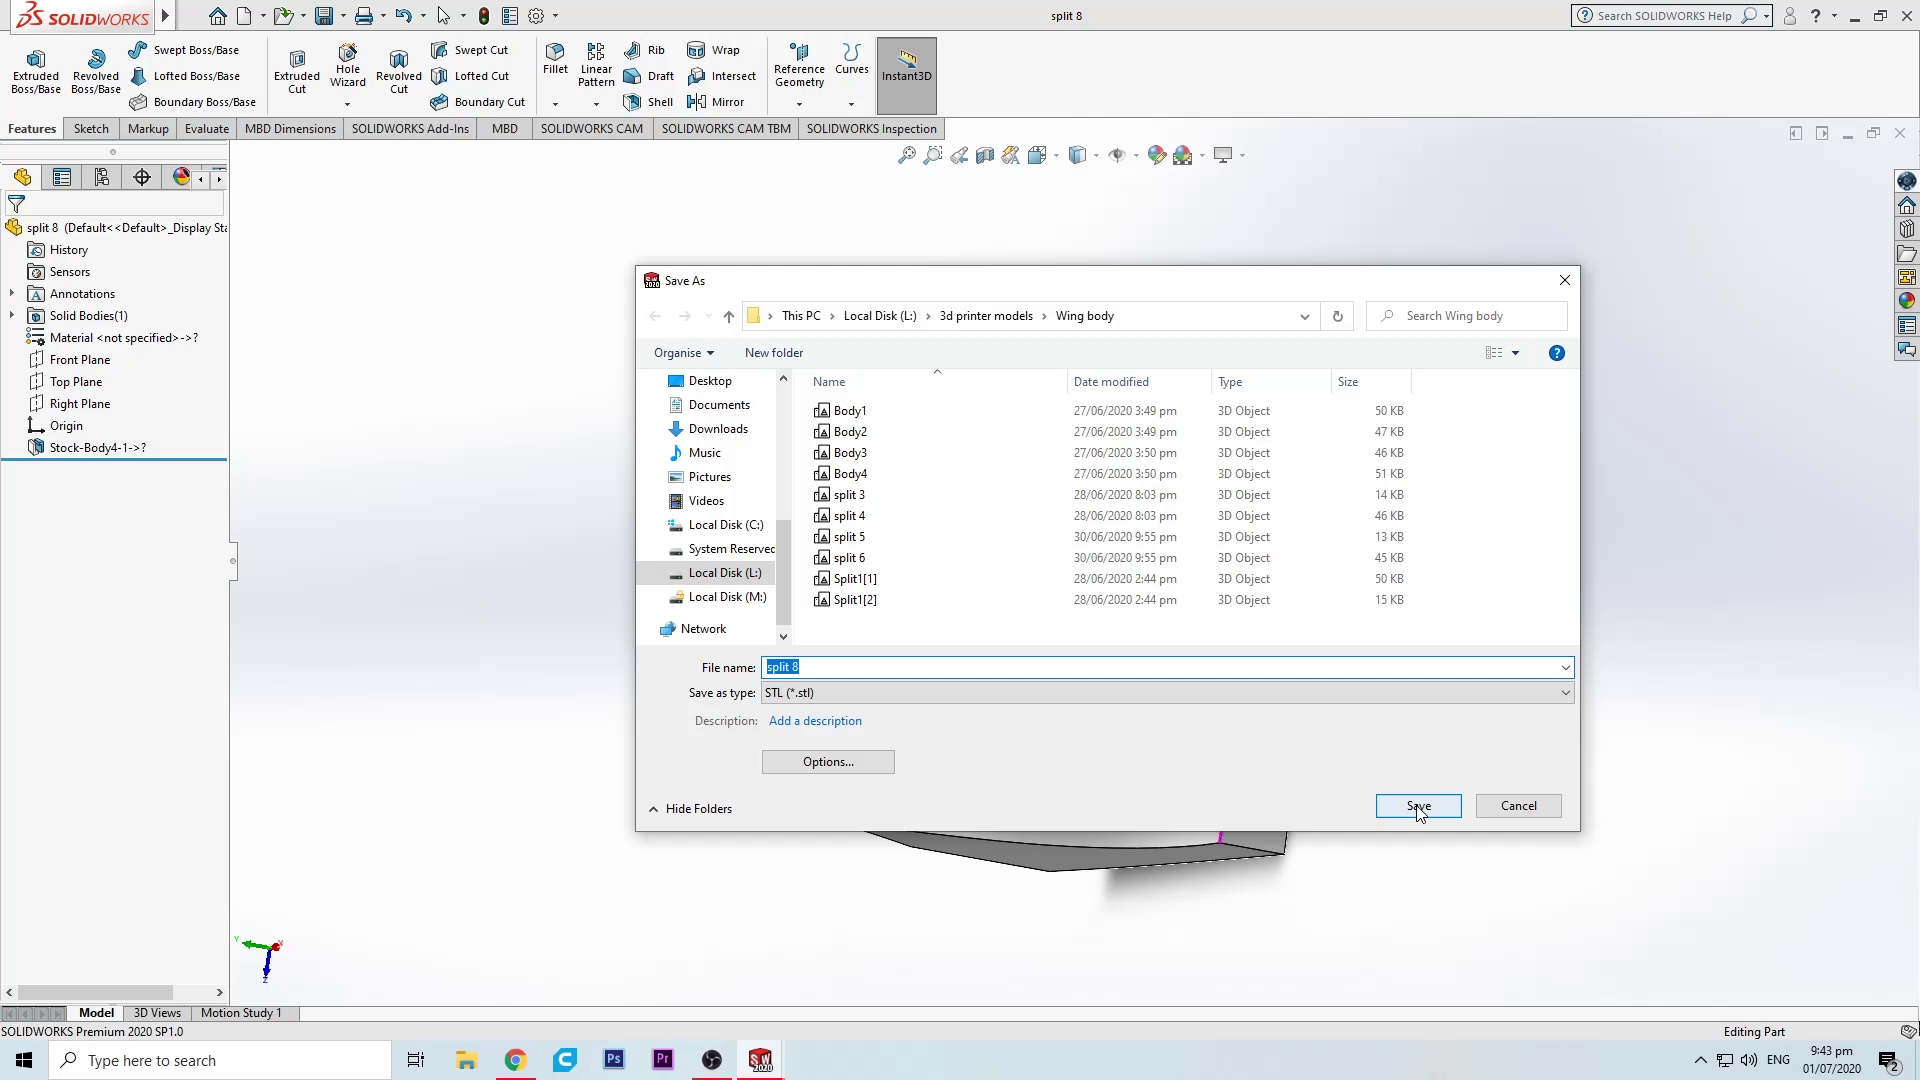Select the Mirror tool

pos(716,102)
